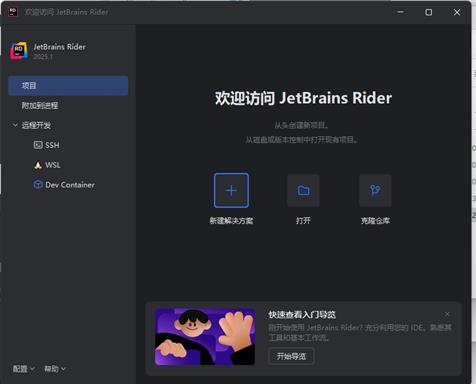Open the 帮助 dropdown menu

click(55, 369)
